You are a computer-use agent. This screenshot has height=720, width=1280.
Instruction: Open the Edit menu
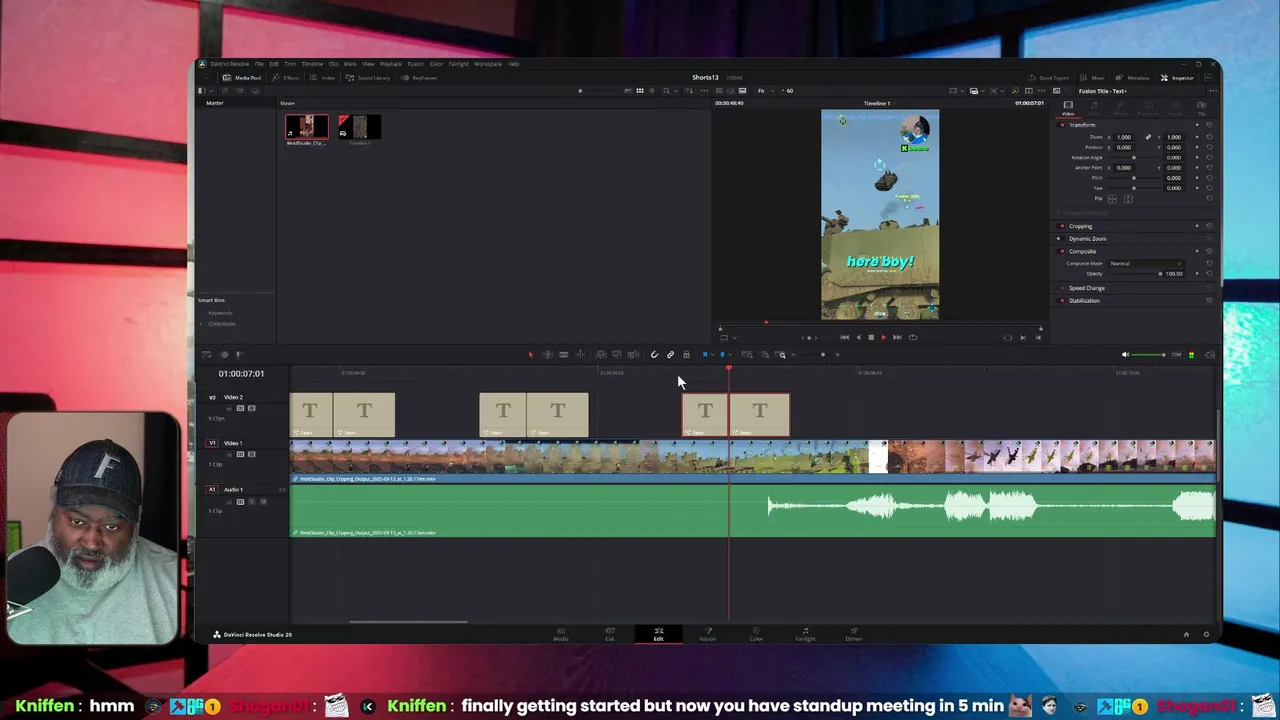pos(274,64)
